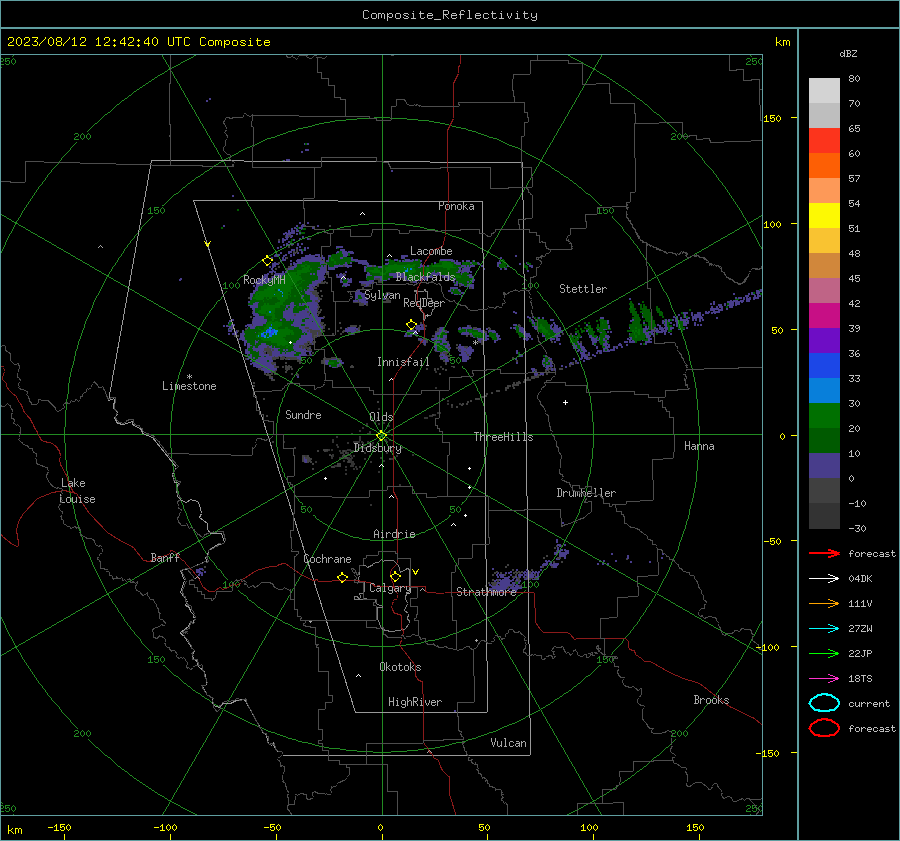900x841 pixels.
Task: Click the yellow radar site marker at Didsbury
Action: (x=382, y=436)
